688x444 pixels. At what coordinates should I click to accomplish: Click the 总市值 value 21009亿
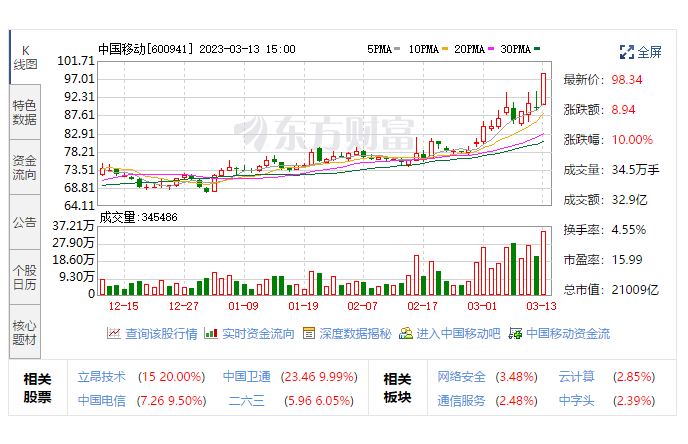coord(635,290)
